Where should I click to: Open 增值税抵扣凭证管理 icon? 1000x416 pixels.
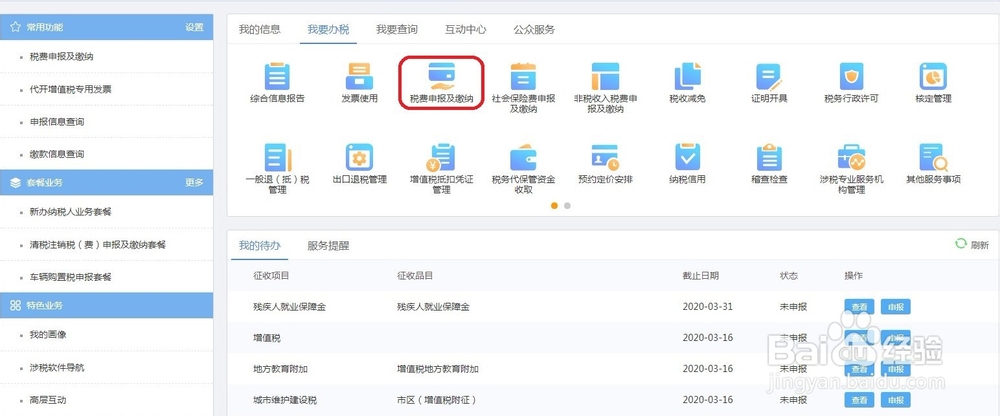coord(441,157)
